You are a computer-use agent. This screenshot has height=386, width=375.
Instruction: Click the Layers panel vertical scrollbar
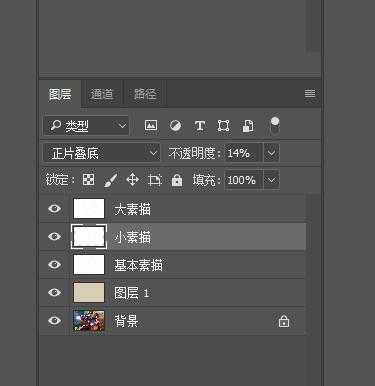tap(313, 289)
